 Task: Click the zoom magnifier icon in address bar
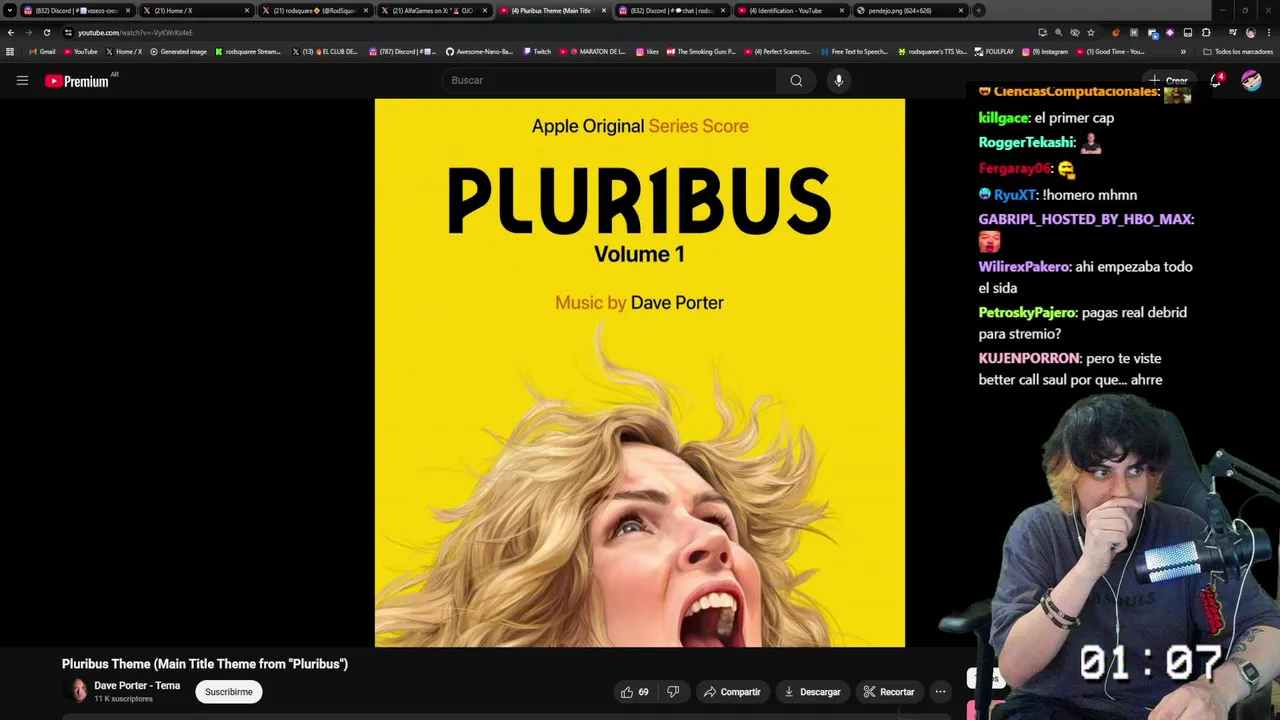(x=1059, y=32)
